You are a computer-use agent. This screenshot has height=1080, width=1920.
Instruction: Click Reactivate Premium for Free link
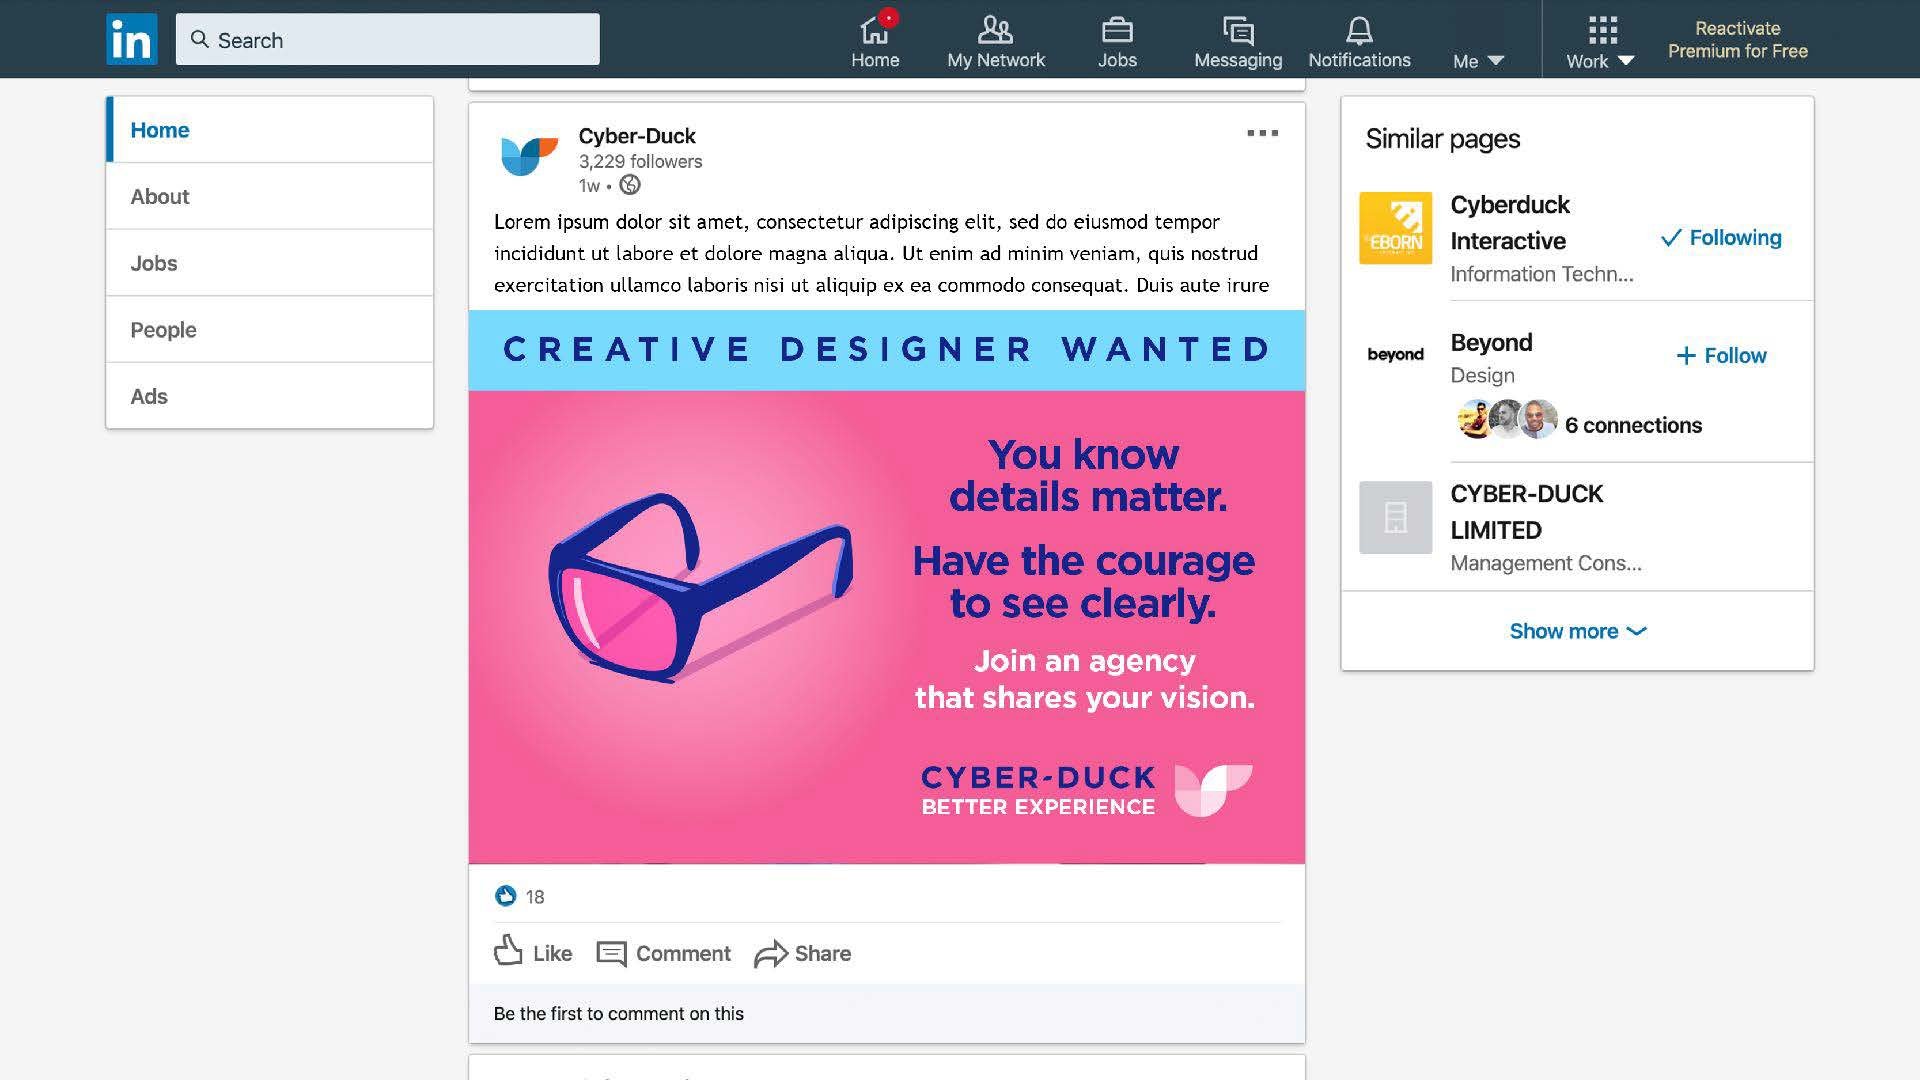coord(1738,40)
